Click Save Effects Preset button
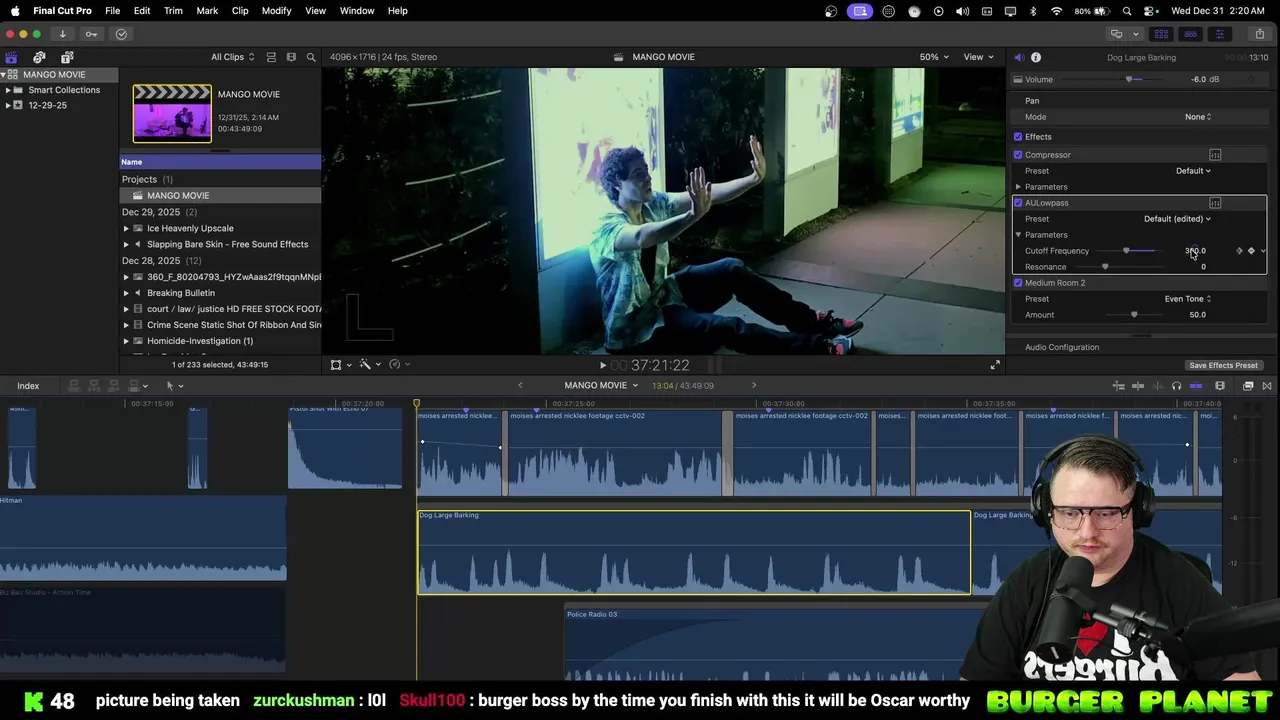 (x=1223, y=365)
